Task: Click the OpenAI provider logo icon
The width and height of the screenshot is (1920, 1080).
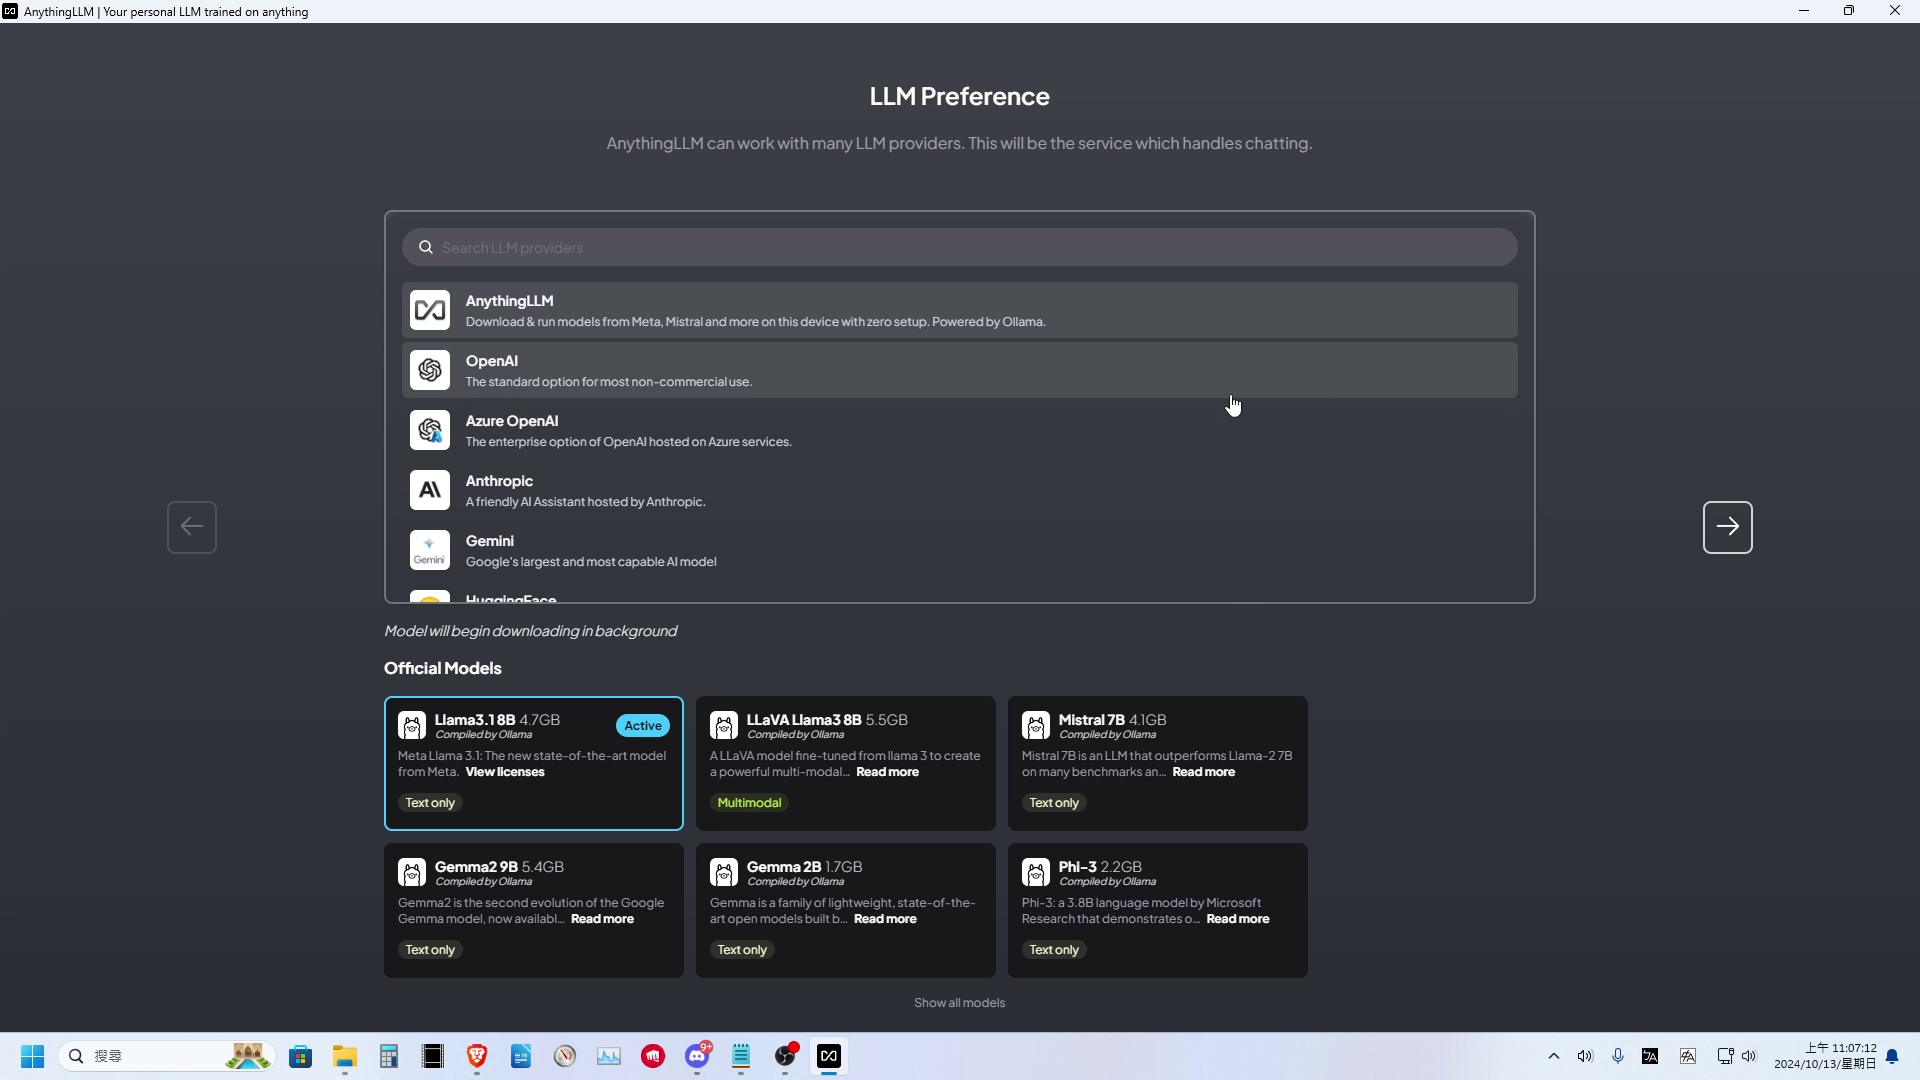Action: coord(430,370)
